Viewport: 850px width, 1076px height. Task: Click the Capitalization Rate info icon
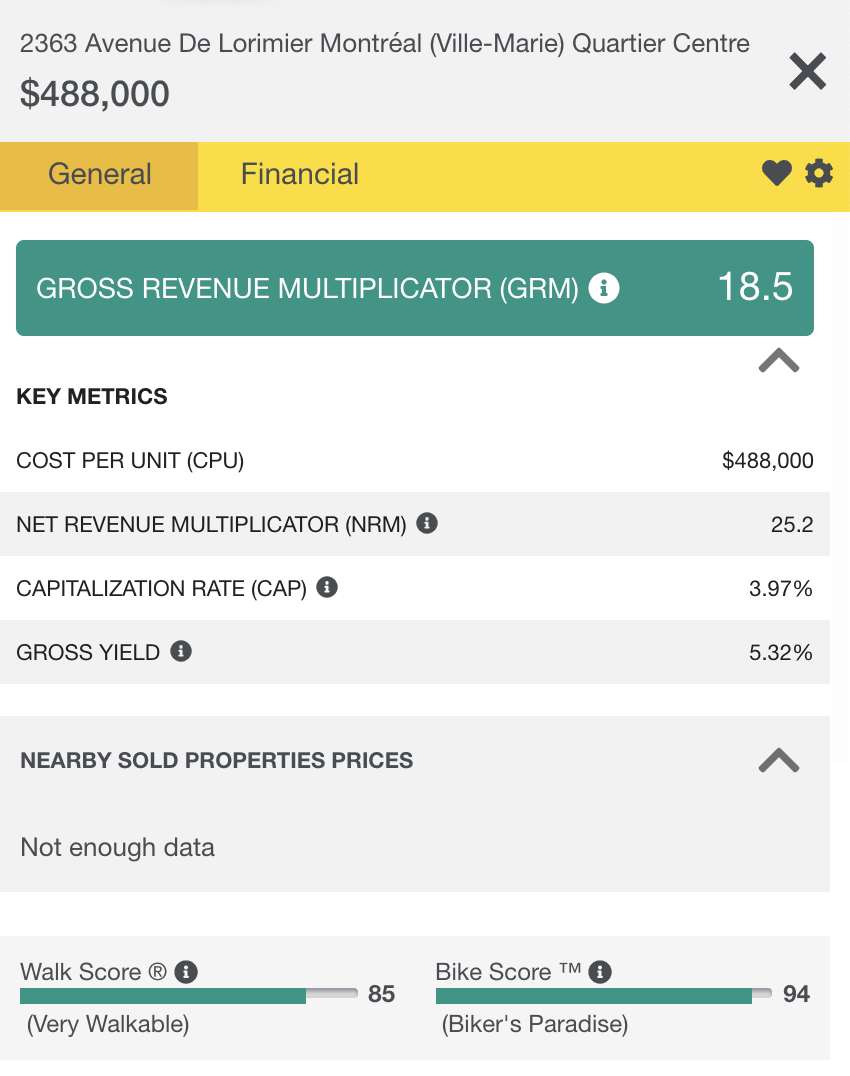pyautogui.click(x=326, y=587)
